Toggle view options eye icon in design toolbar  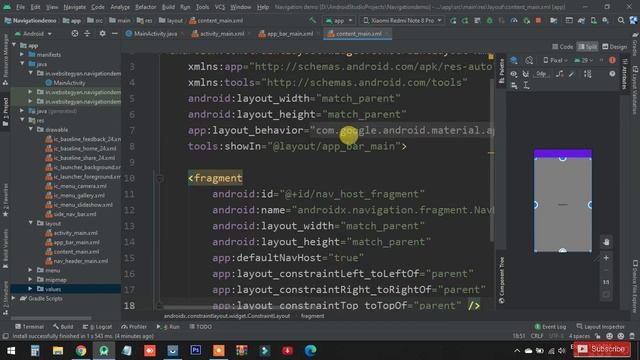pyautogui.click(x=514, y=74)
